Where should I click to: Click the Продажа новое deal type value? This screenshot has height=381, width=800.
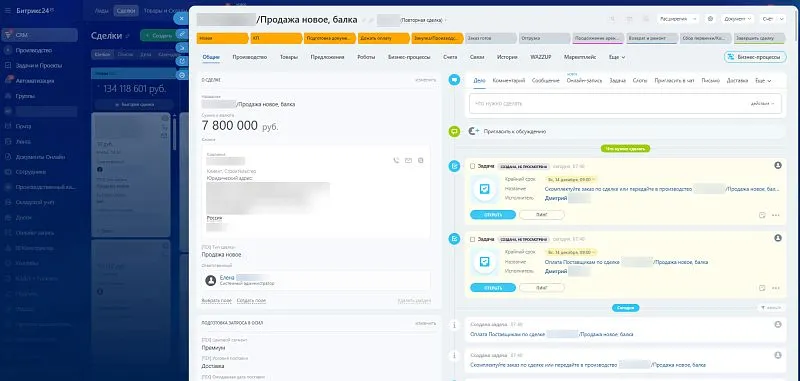click(x=221, y=255)
